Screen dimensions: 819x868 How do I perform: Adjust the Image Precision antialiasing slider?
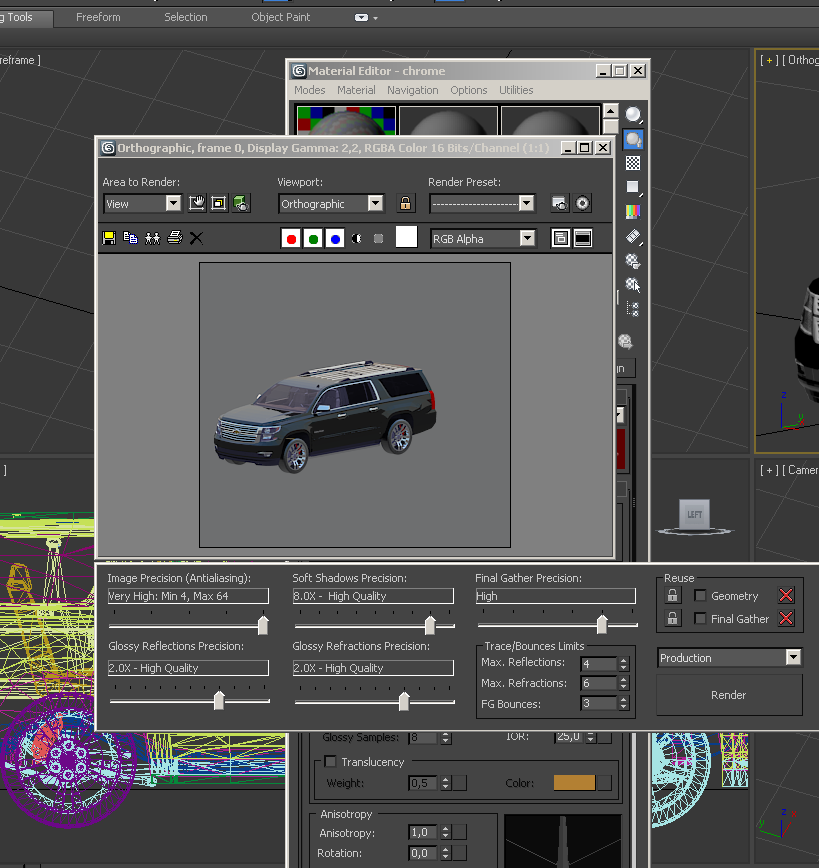[x=263, y=626]
